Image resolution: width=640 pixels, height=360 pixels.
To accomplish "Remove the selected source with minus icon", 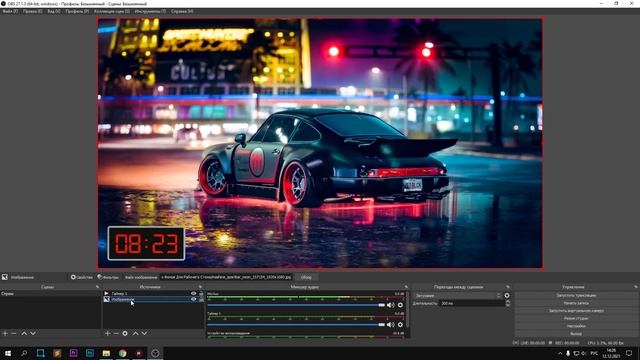I will click(x=116, y=333).
